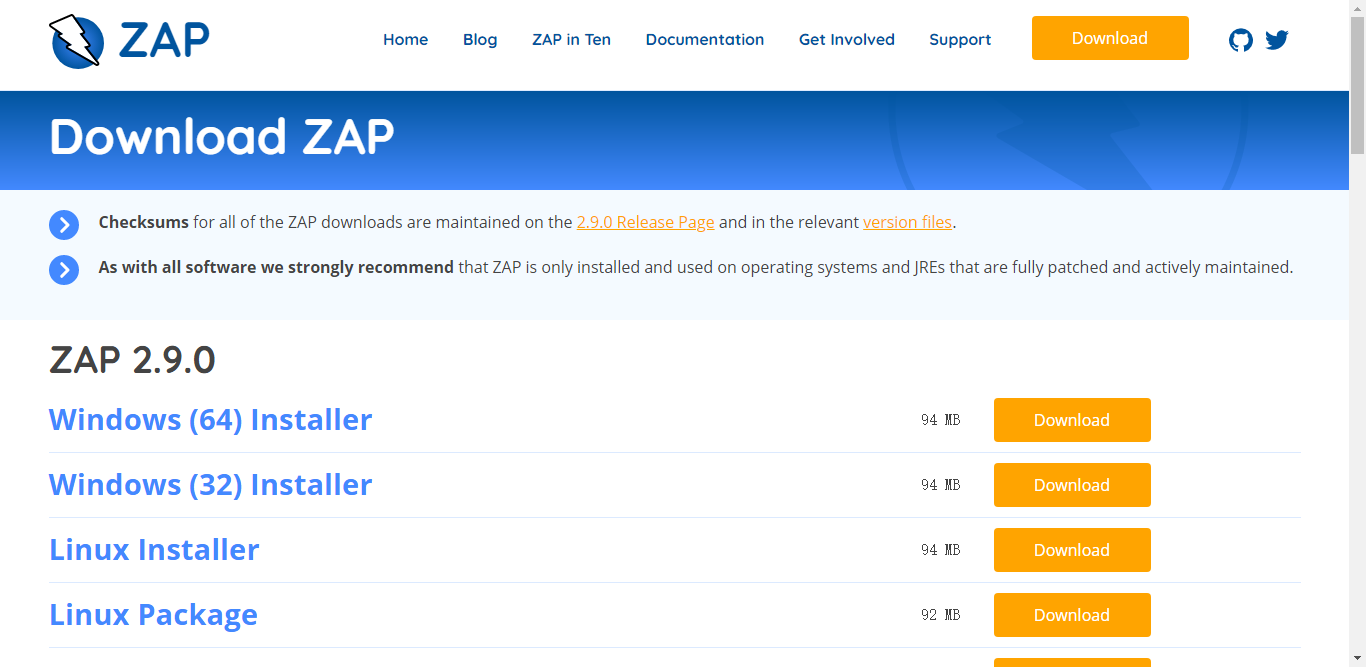
Task: Download the Linux Package
Action: click(x=1072, y=614)
